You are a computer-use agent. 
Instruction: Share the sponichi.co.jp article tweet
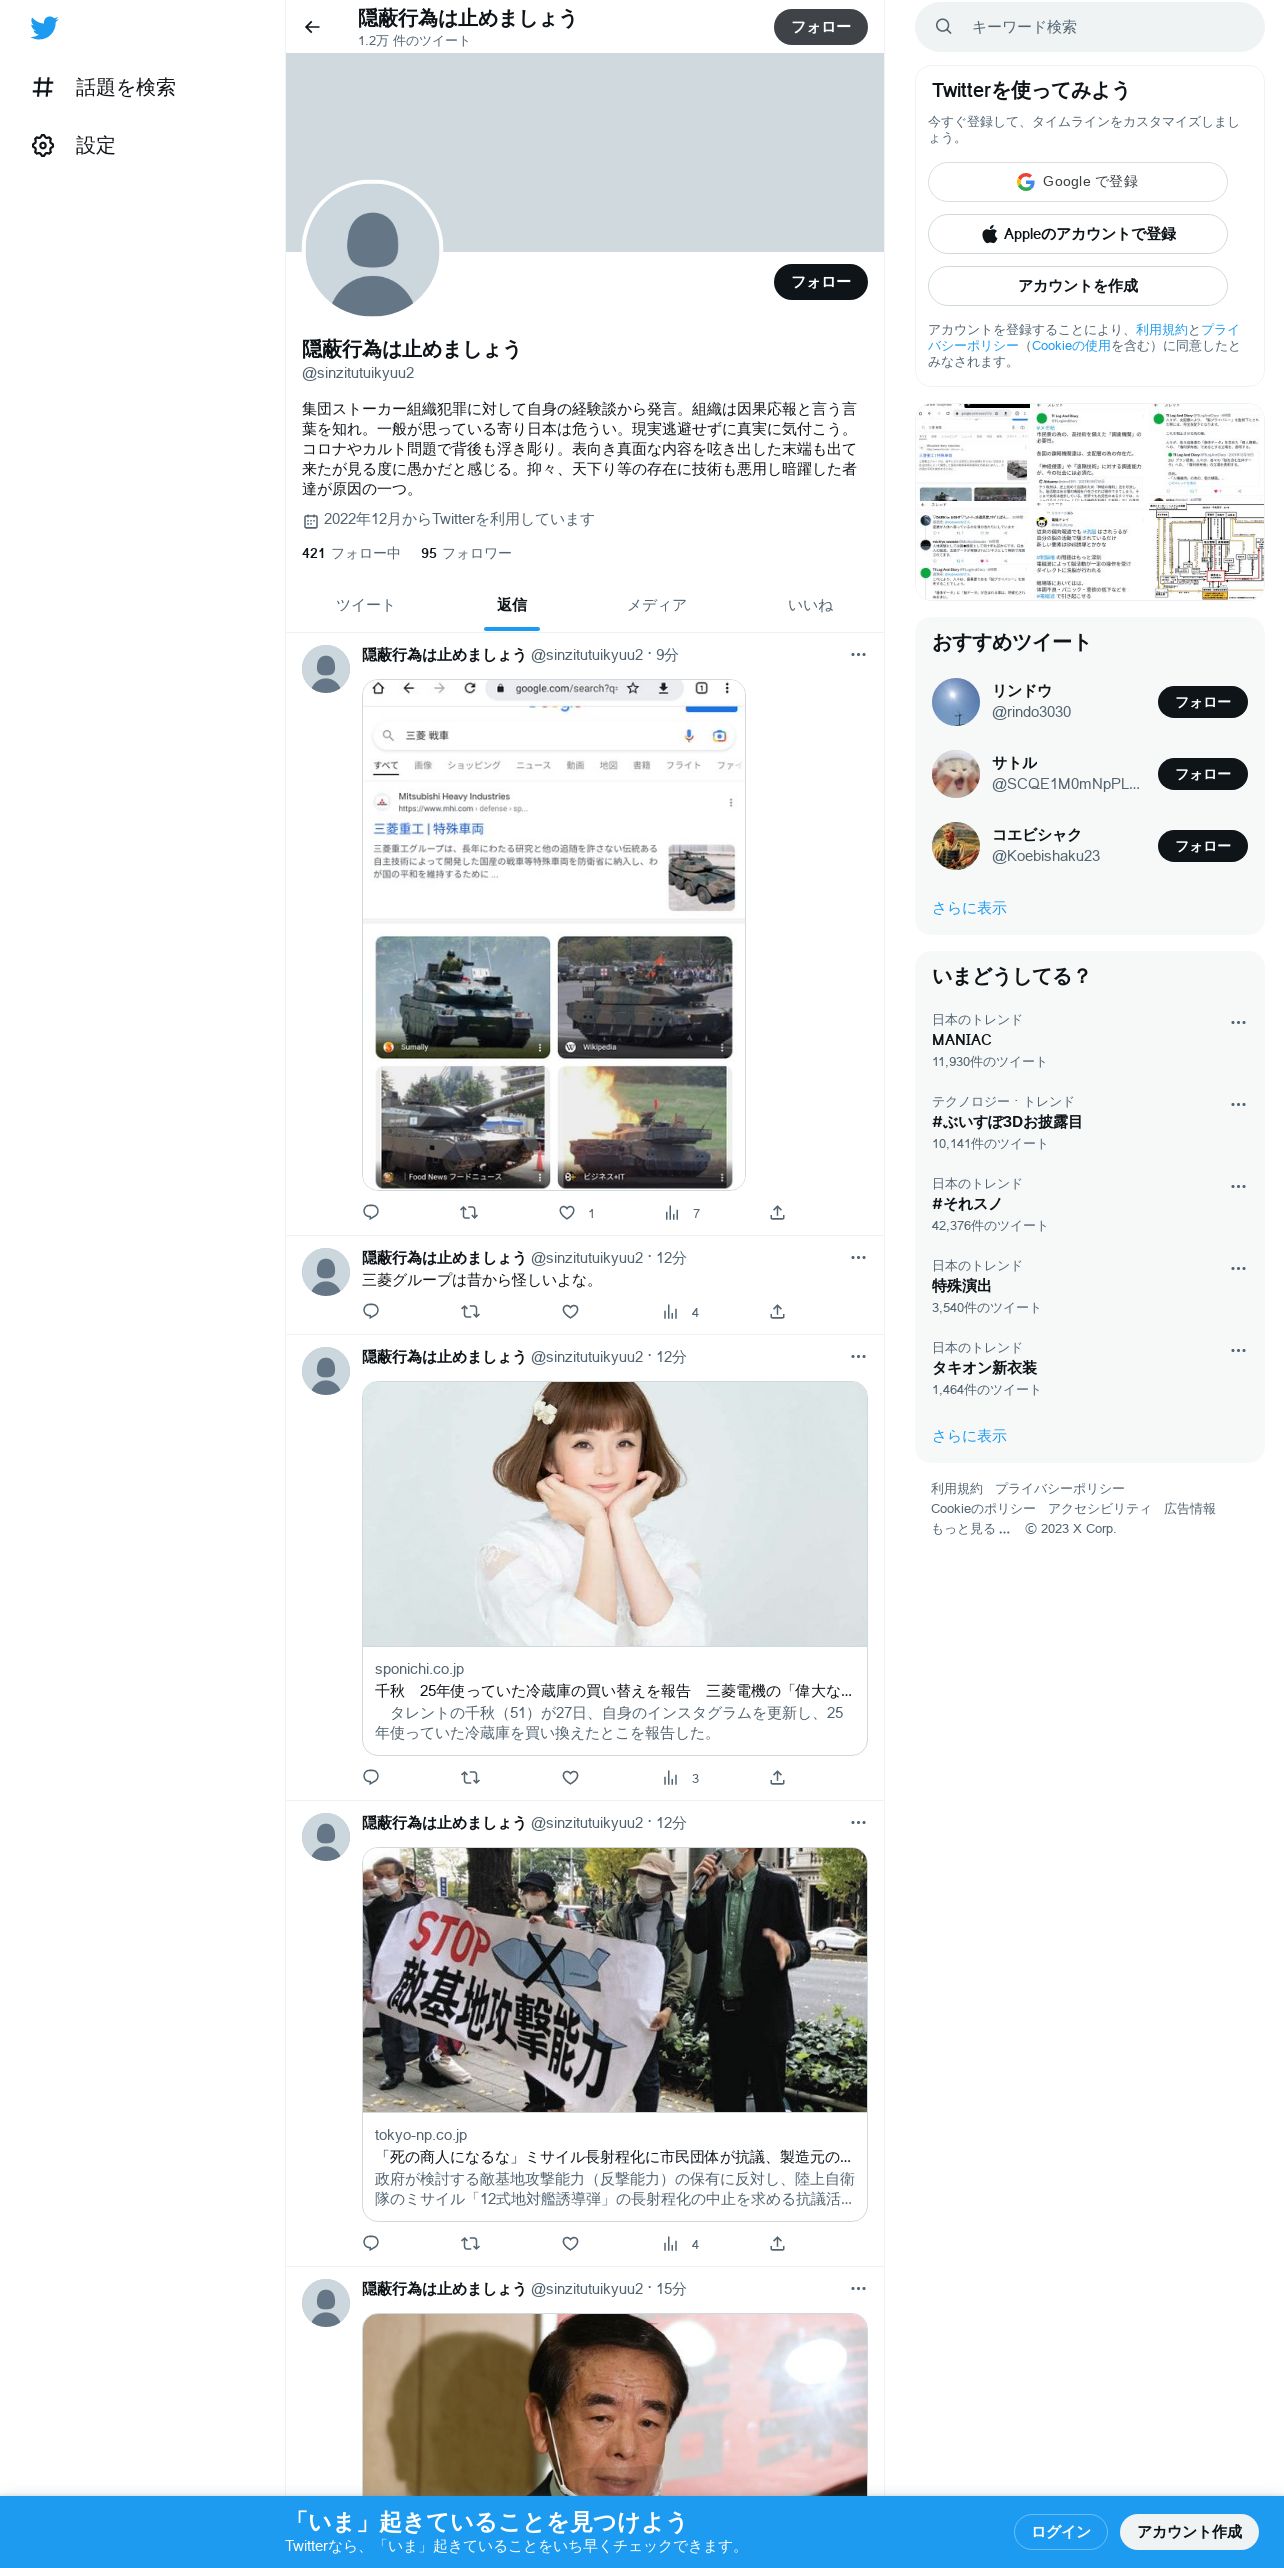tap(777, 1777)
